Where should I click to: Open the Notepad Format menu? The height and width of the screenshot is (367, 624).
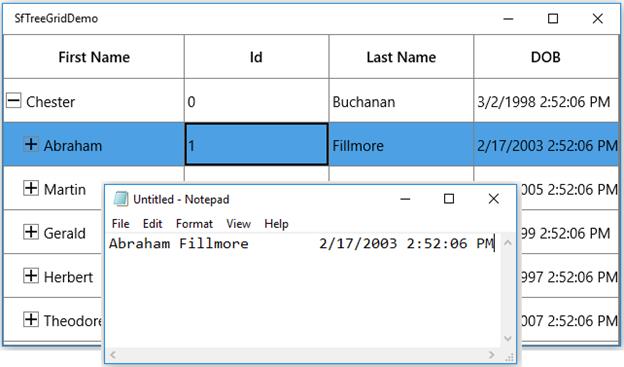click(194, 224)
